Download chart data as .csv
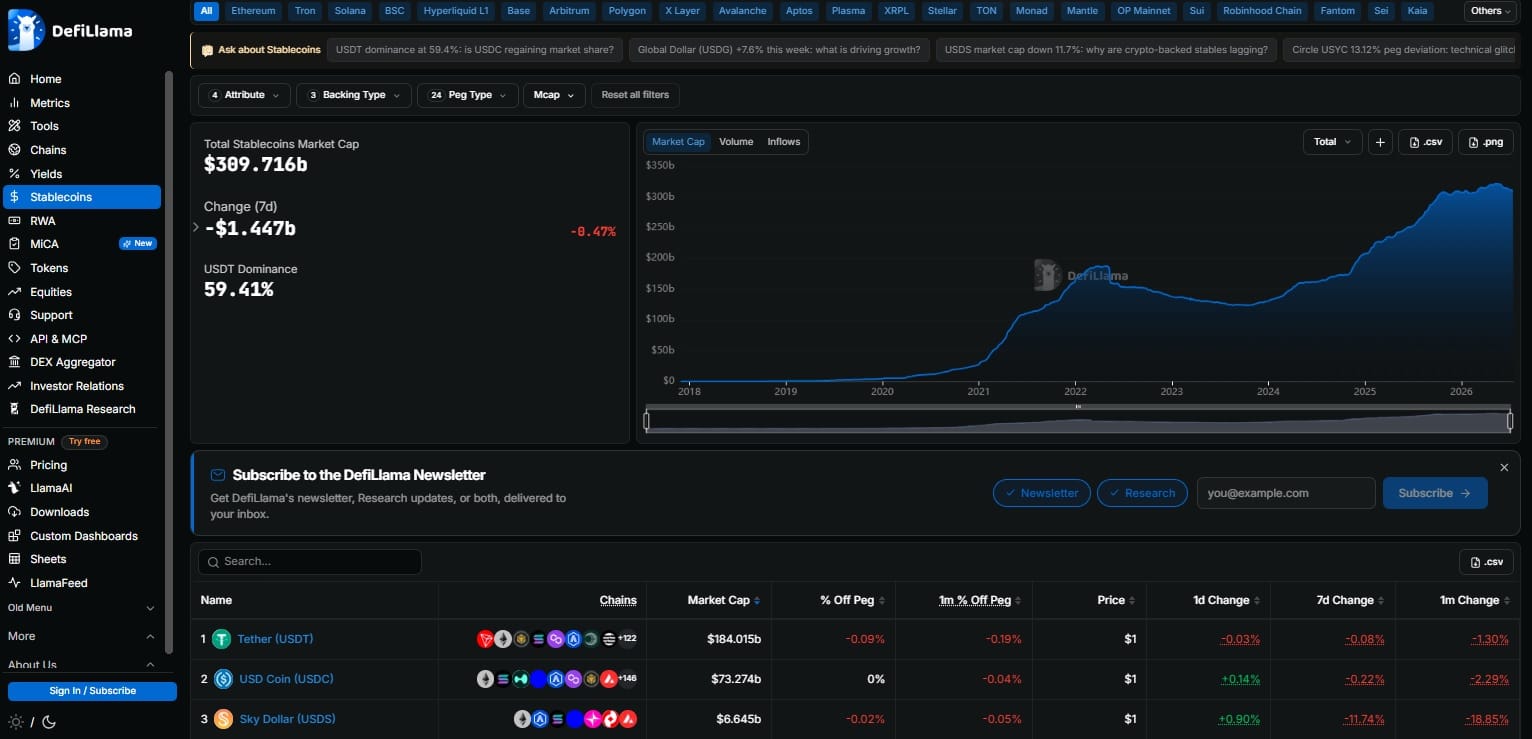The height and width of the screenshot is (739, 1532). click(x=1425, y=142)
